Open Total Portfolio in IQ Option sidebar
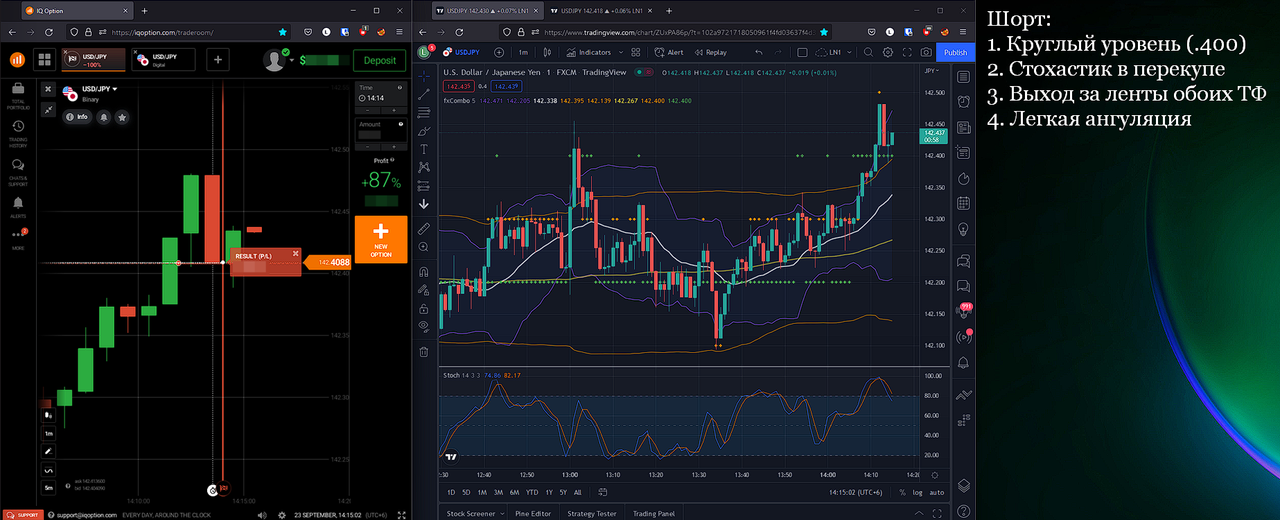Screen dimensions: 1280x520 (18, 94)
